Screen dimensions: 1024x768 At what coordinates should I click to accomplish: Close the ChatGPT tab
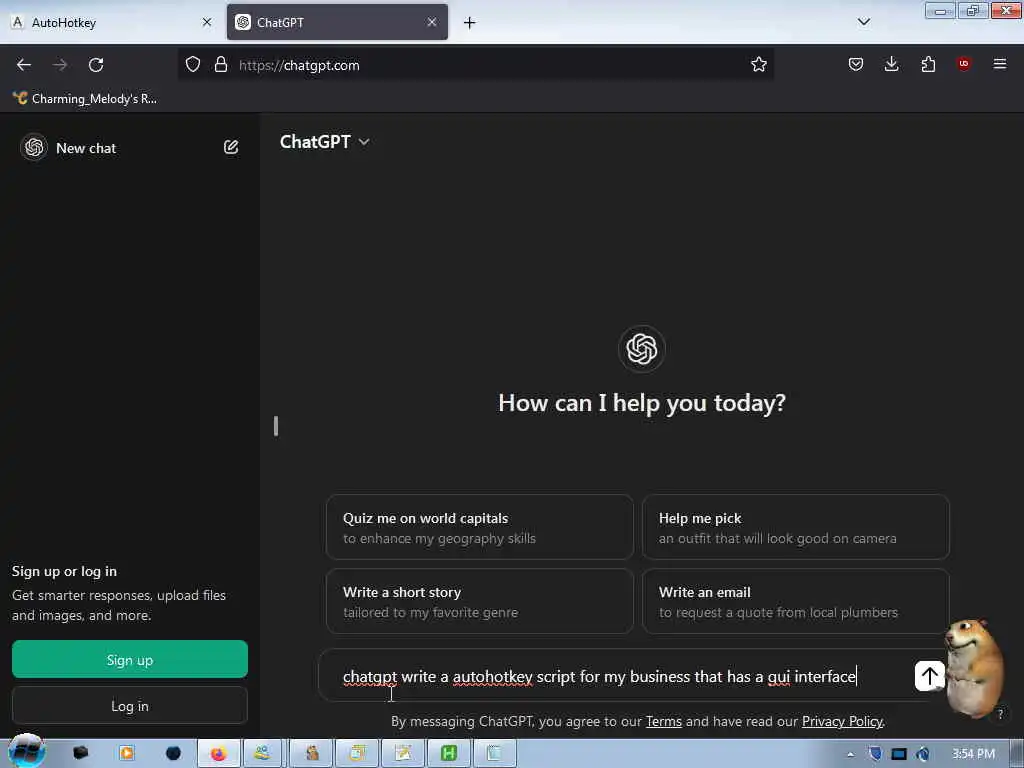[432, 22]
